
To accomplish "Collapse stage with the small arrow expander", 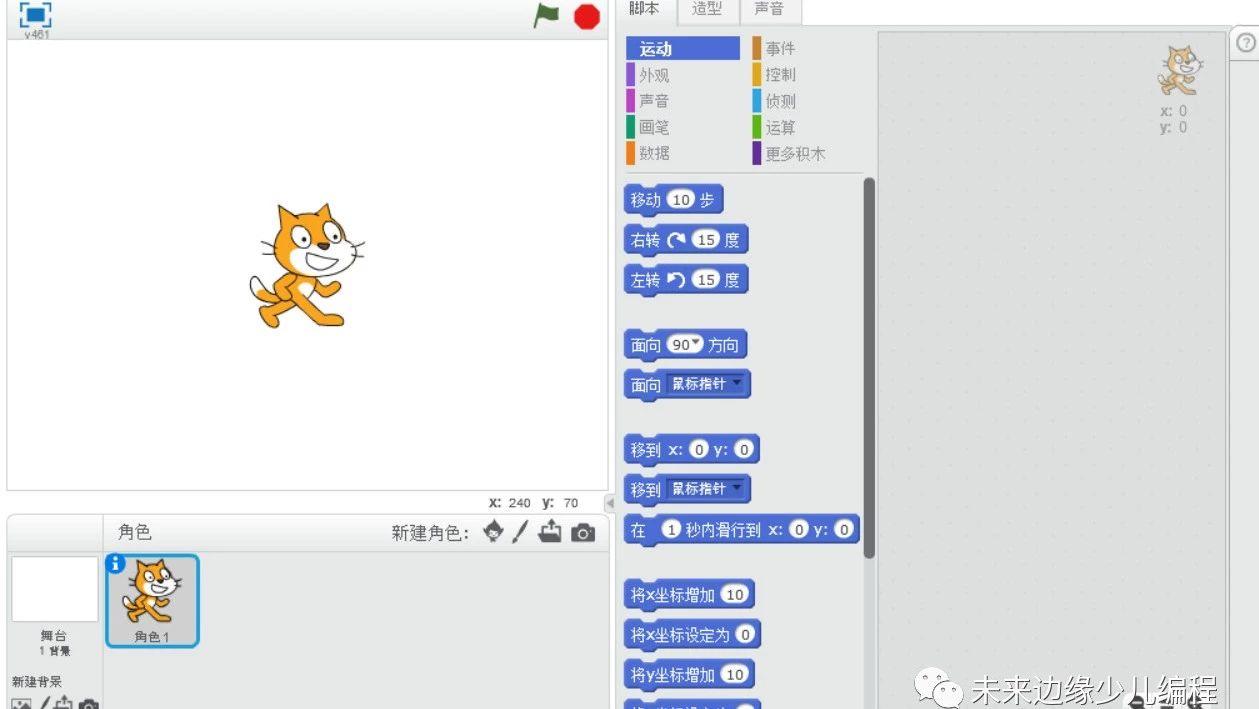I will [610, 503].
